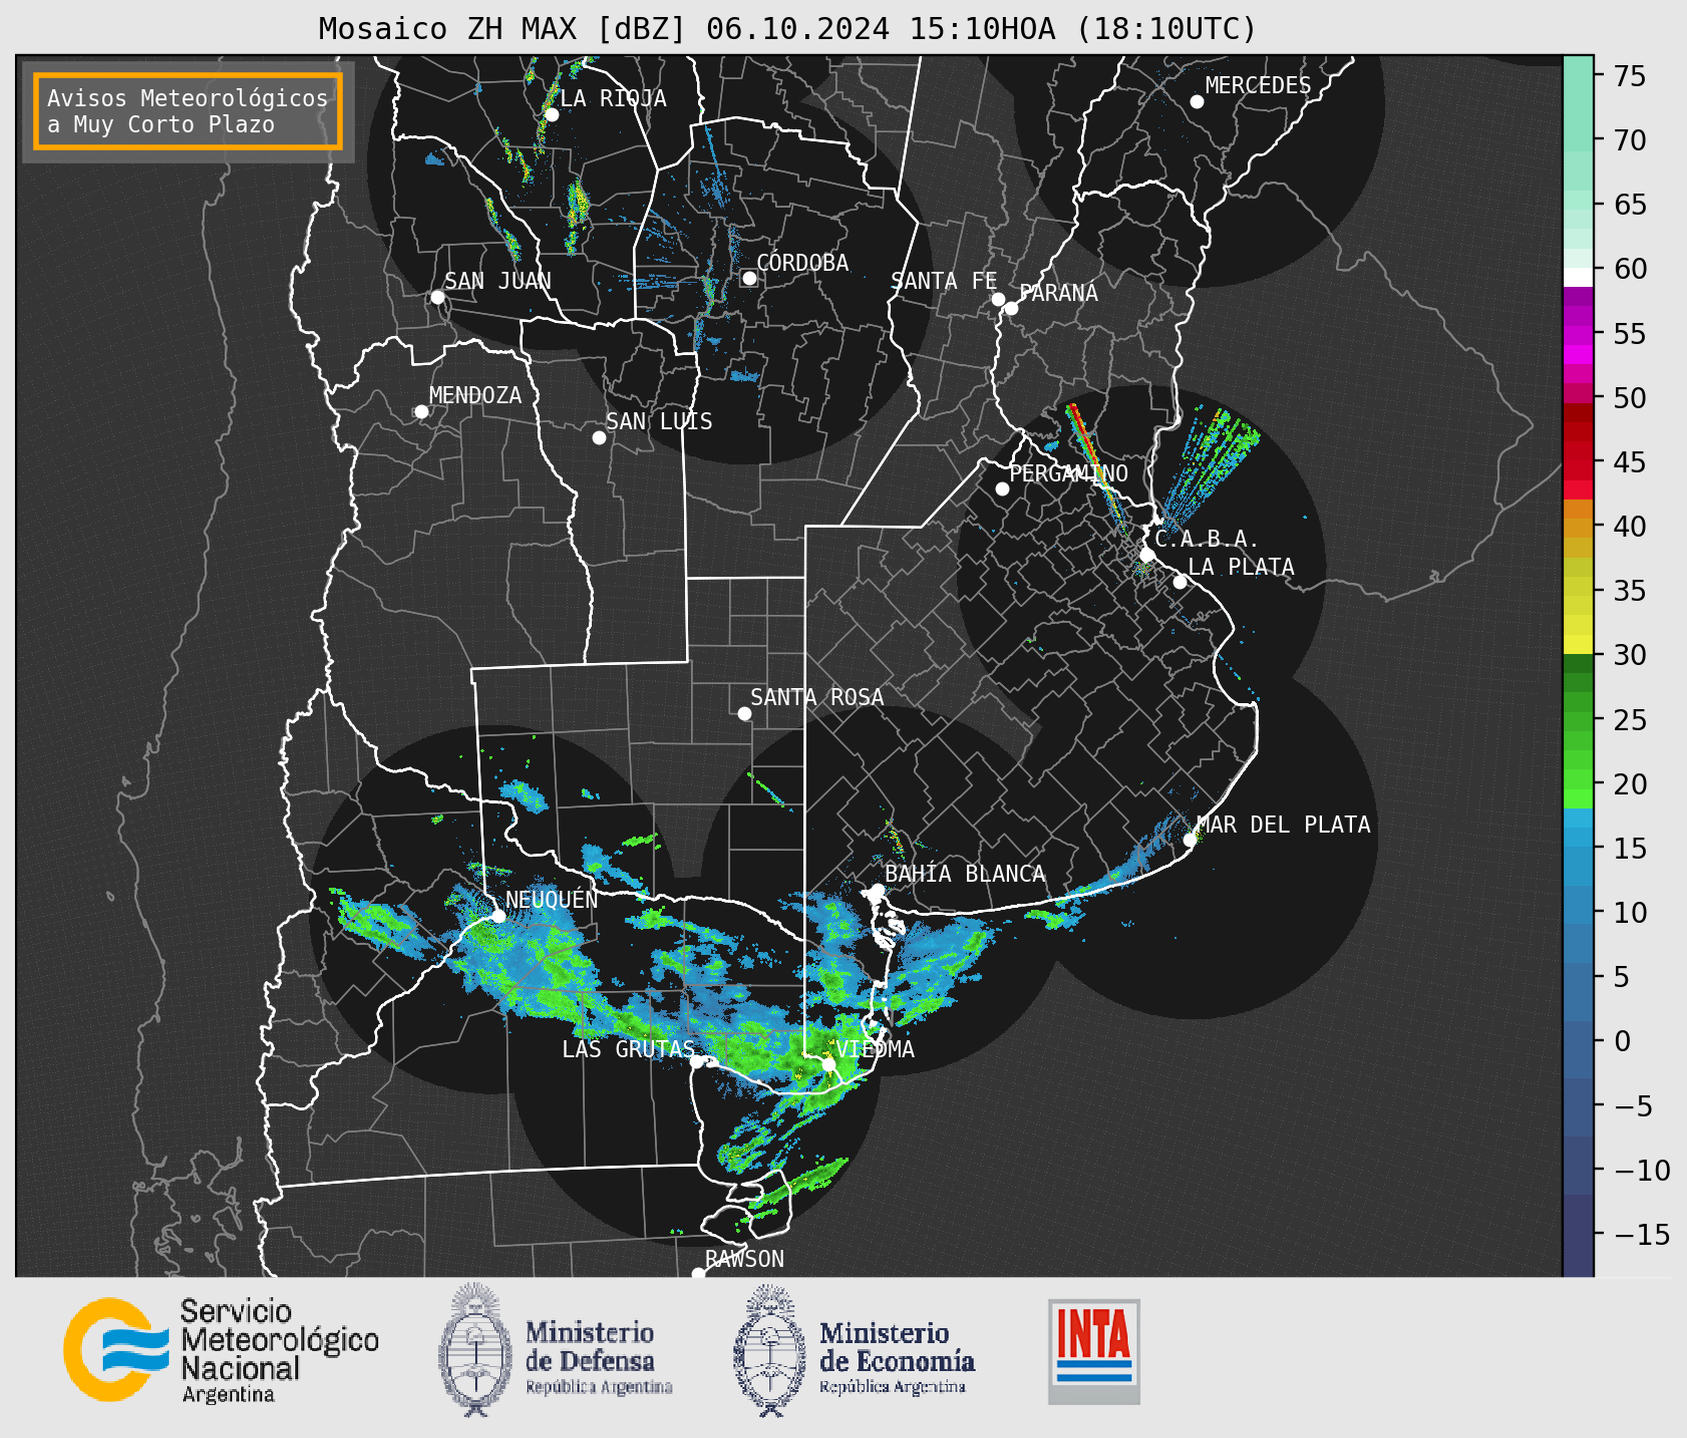1687x1438 pixels.
Task: Select the C.A.B.A. city marker
Action: point(1148,555)
